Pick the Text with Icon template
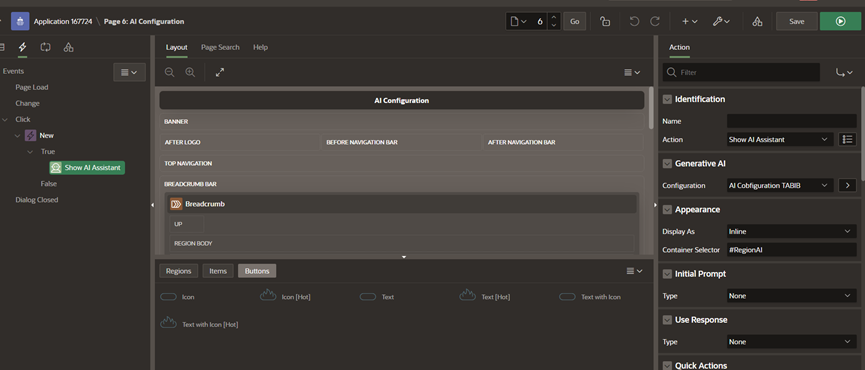Viewport: 865px width, 370px height. tap(590, 297)
